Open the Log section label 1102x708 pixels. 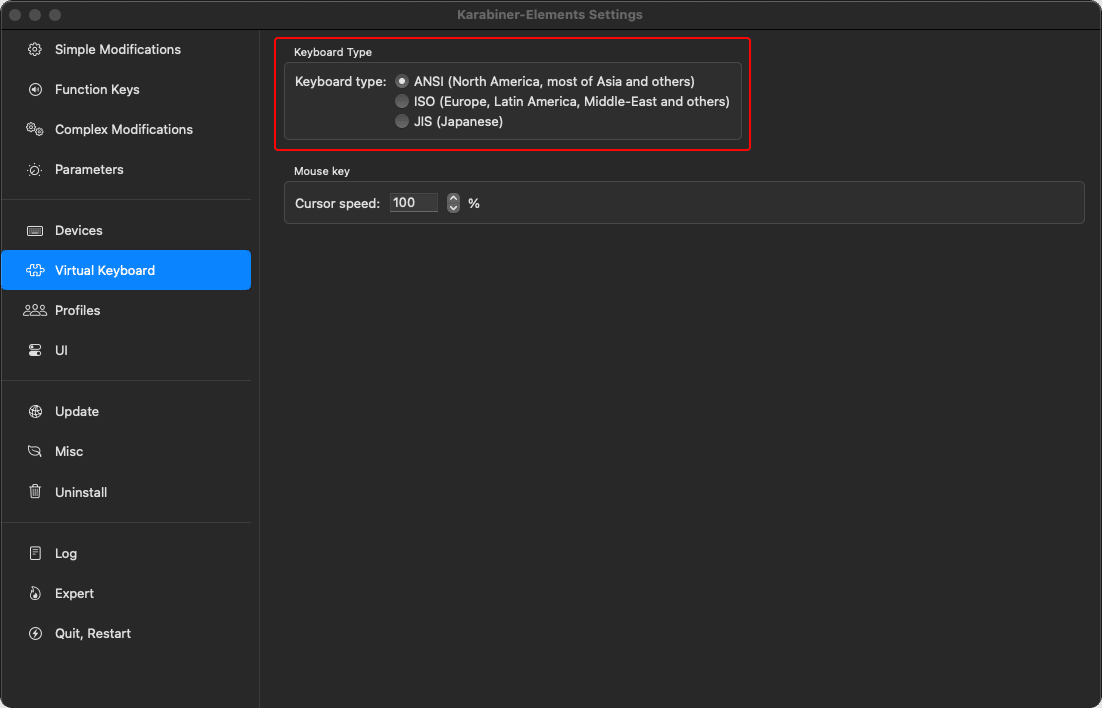66,553
